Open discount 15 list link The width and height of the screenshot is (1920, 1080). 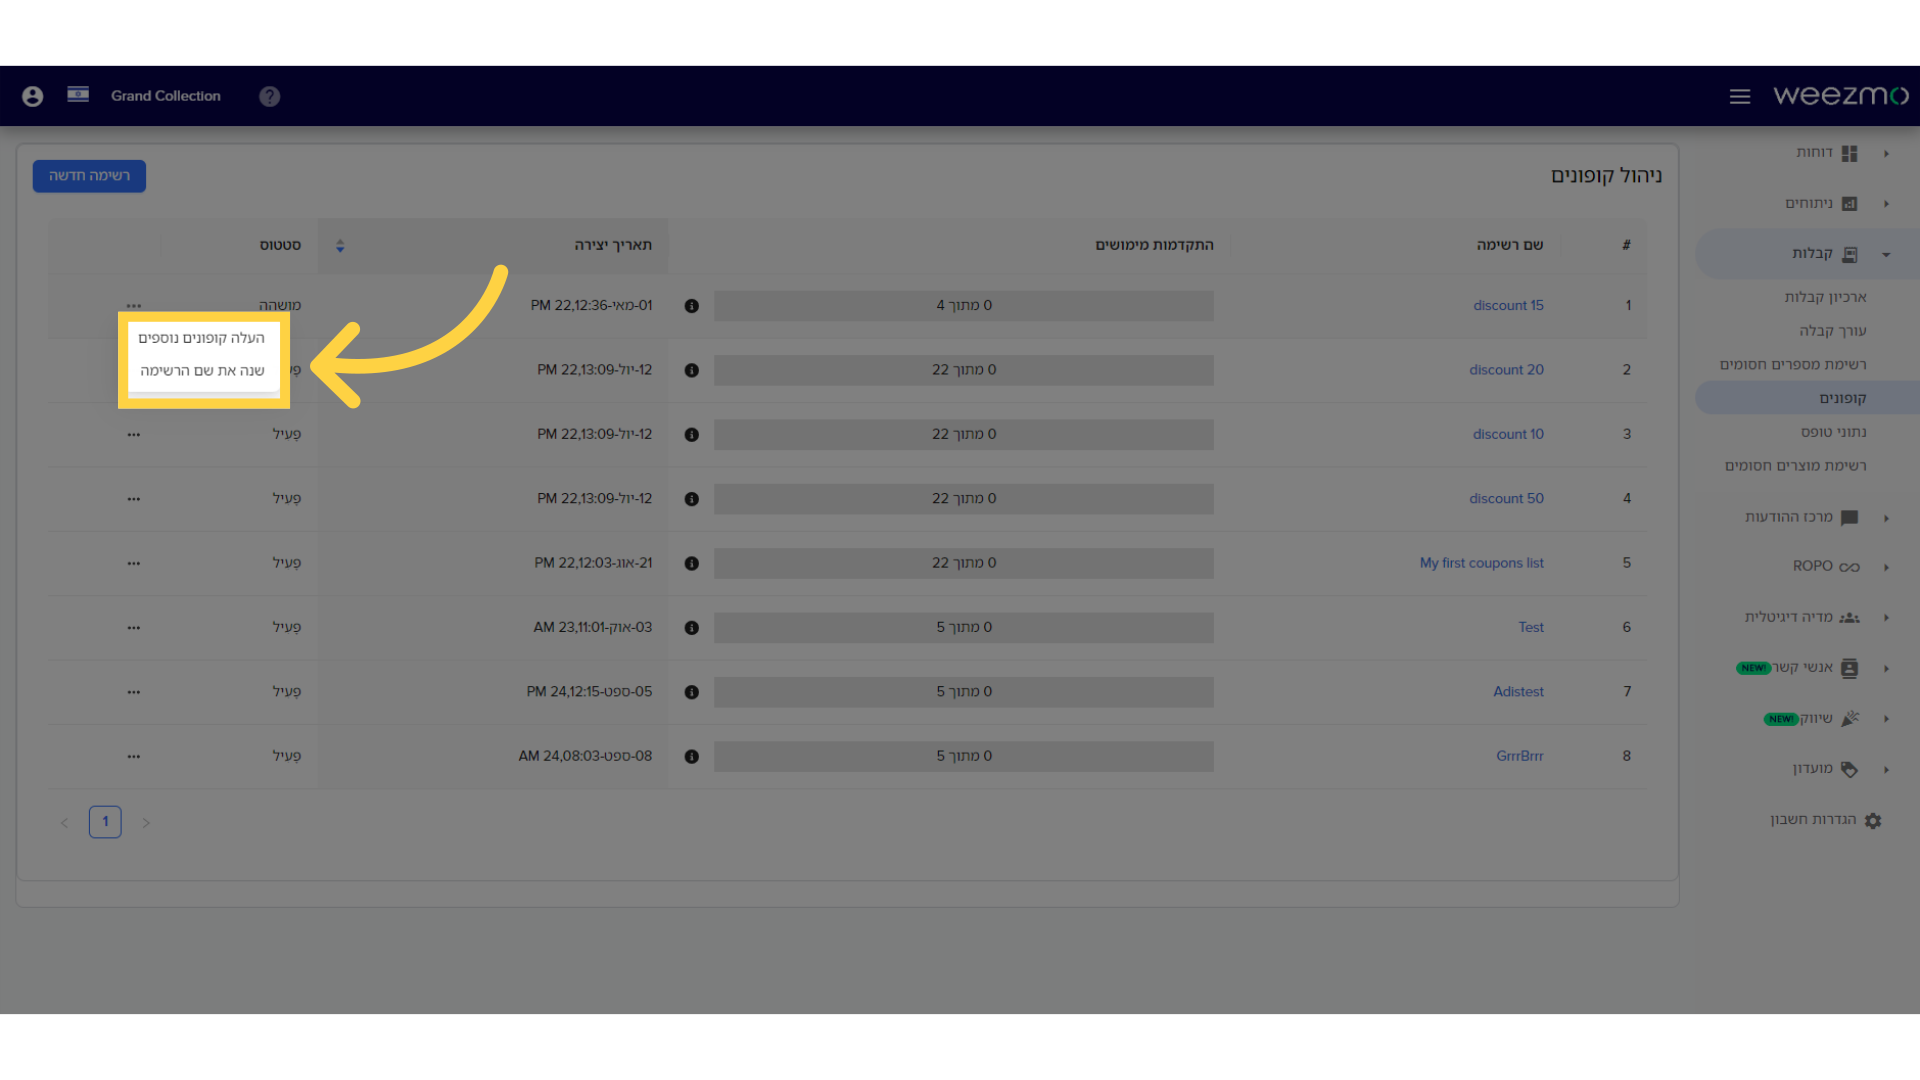click(1509, 305)
